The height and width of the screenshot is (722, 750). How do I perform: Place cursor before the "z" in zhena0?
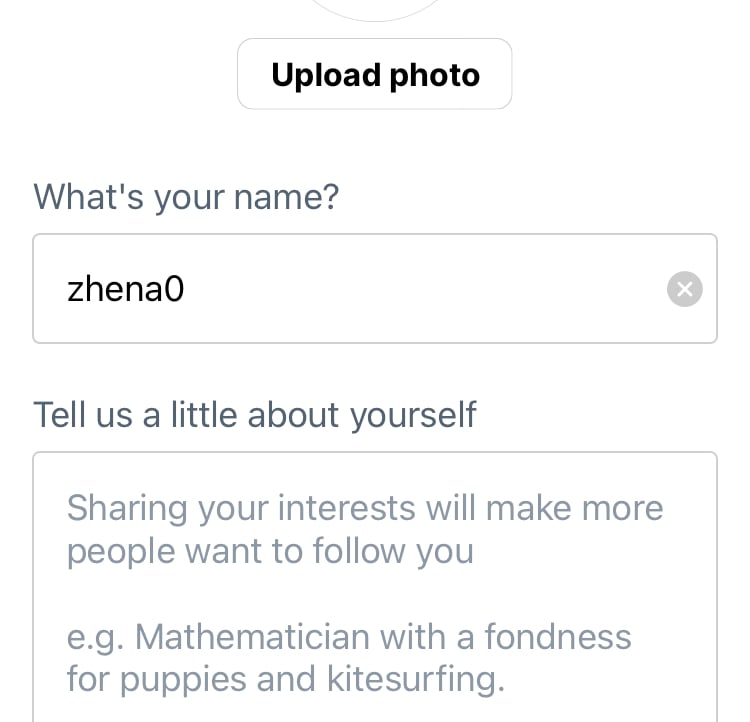coord(67,290)
